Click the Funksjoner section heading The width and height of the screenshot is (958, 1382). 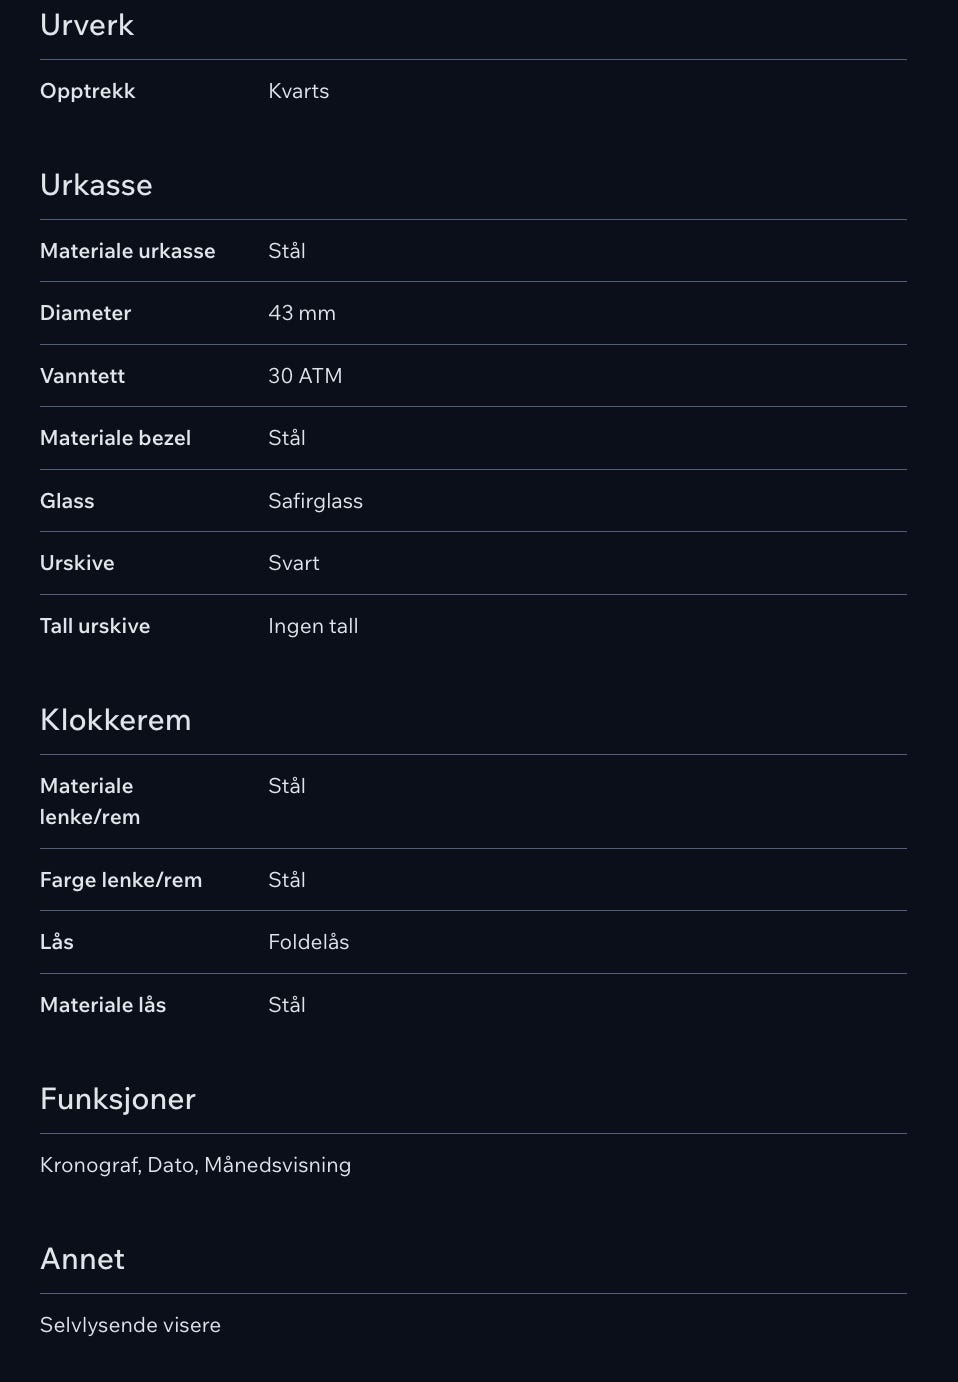pos(118,1099)
